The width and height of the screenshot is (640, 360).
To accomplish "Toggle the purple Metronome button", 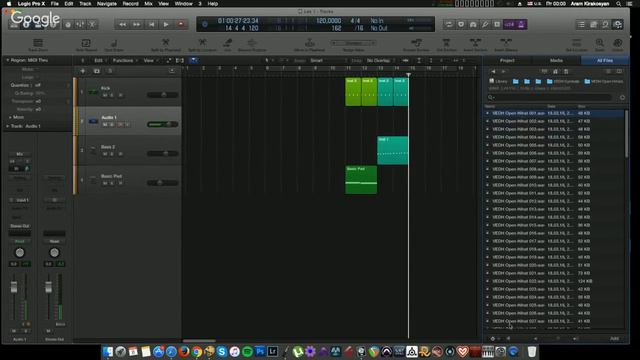I will click(521, 24).
